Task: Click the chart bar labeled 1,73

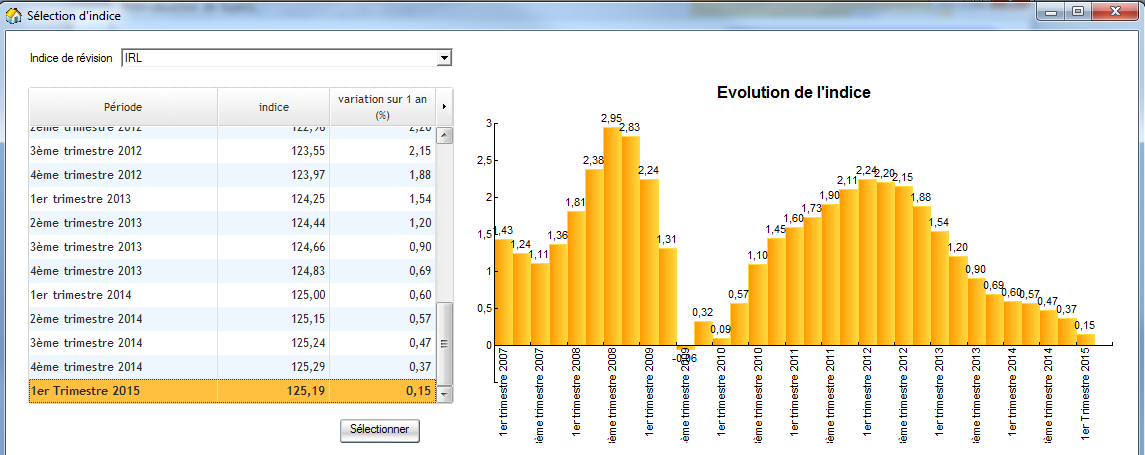Action: click(x=812, y=281)
